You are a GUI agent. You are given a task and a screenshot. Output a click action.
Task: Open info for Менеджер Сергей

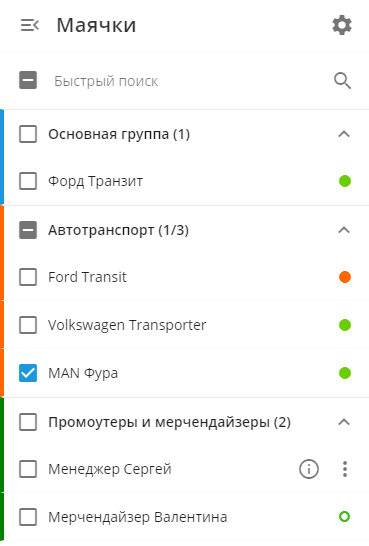309,469
